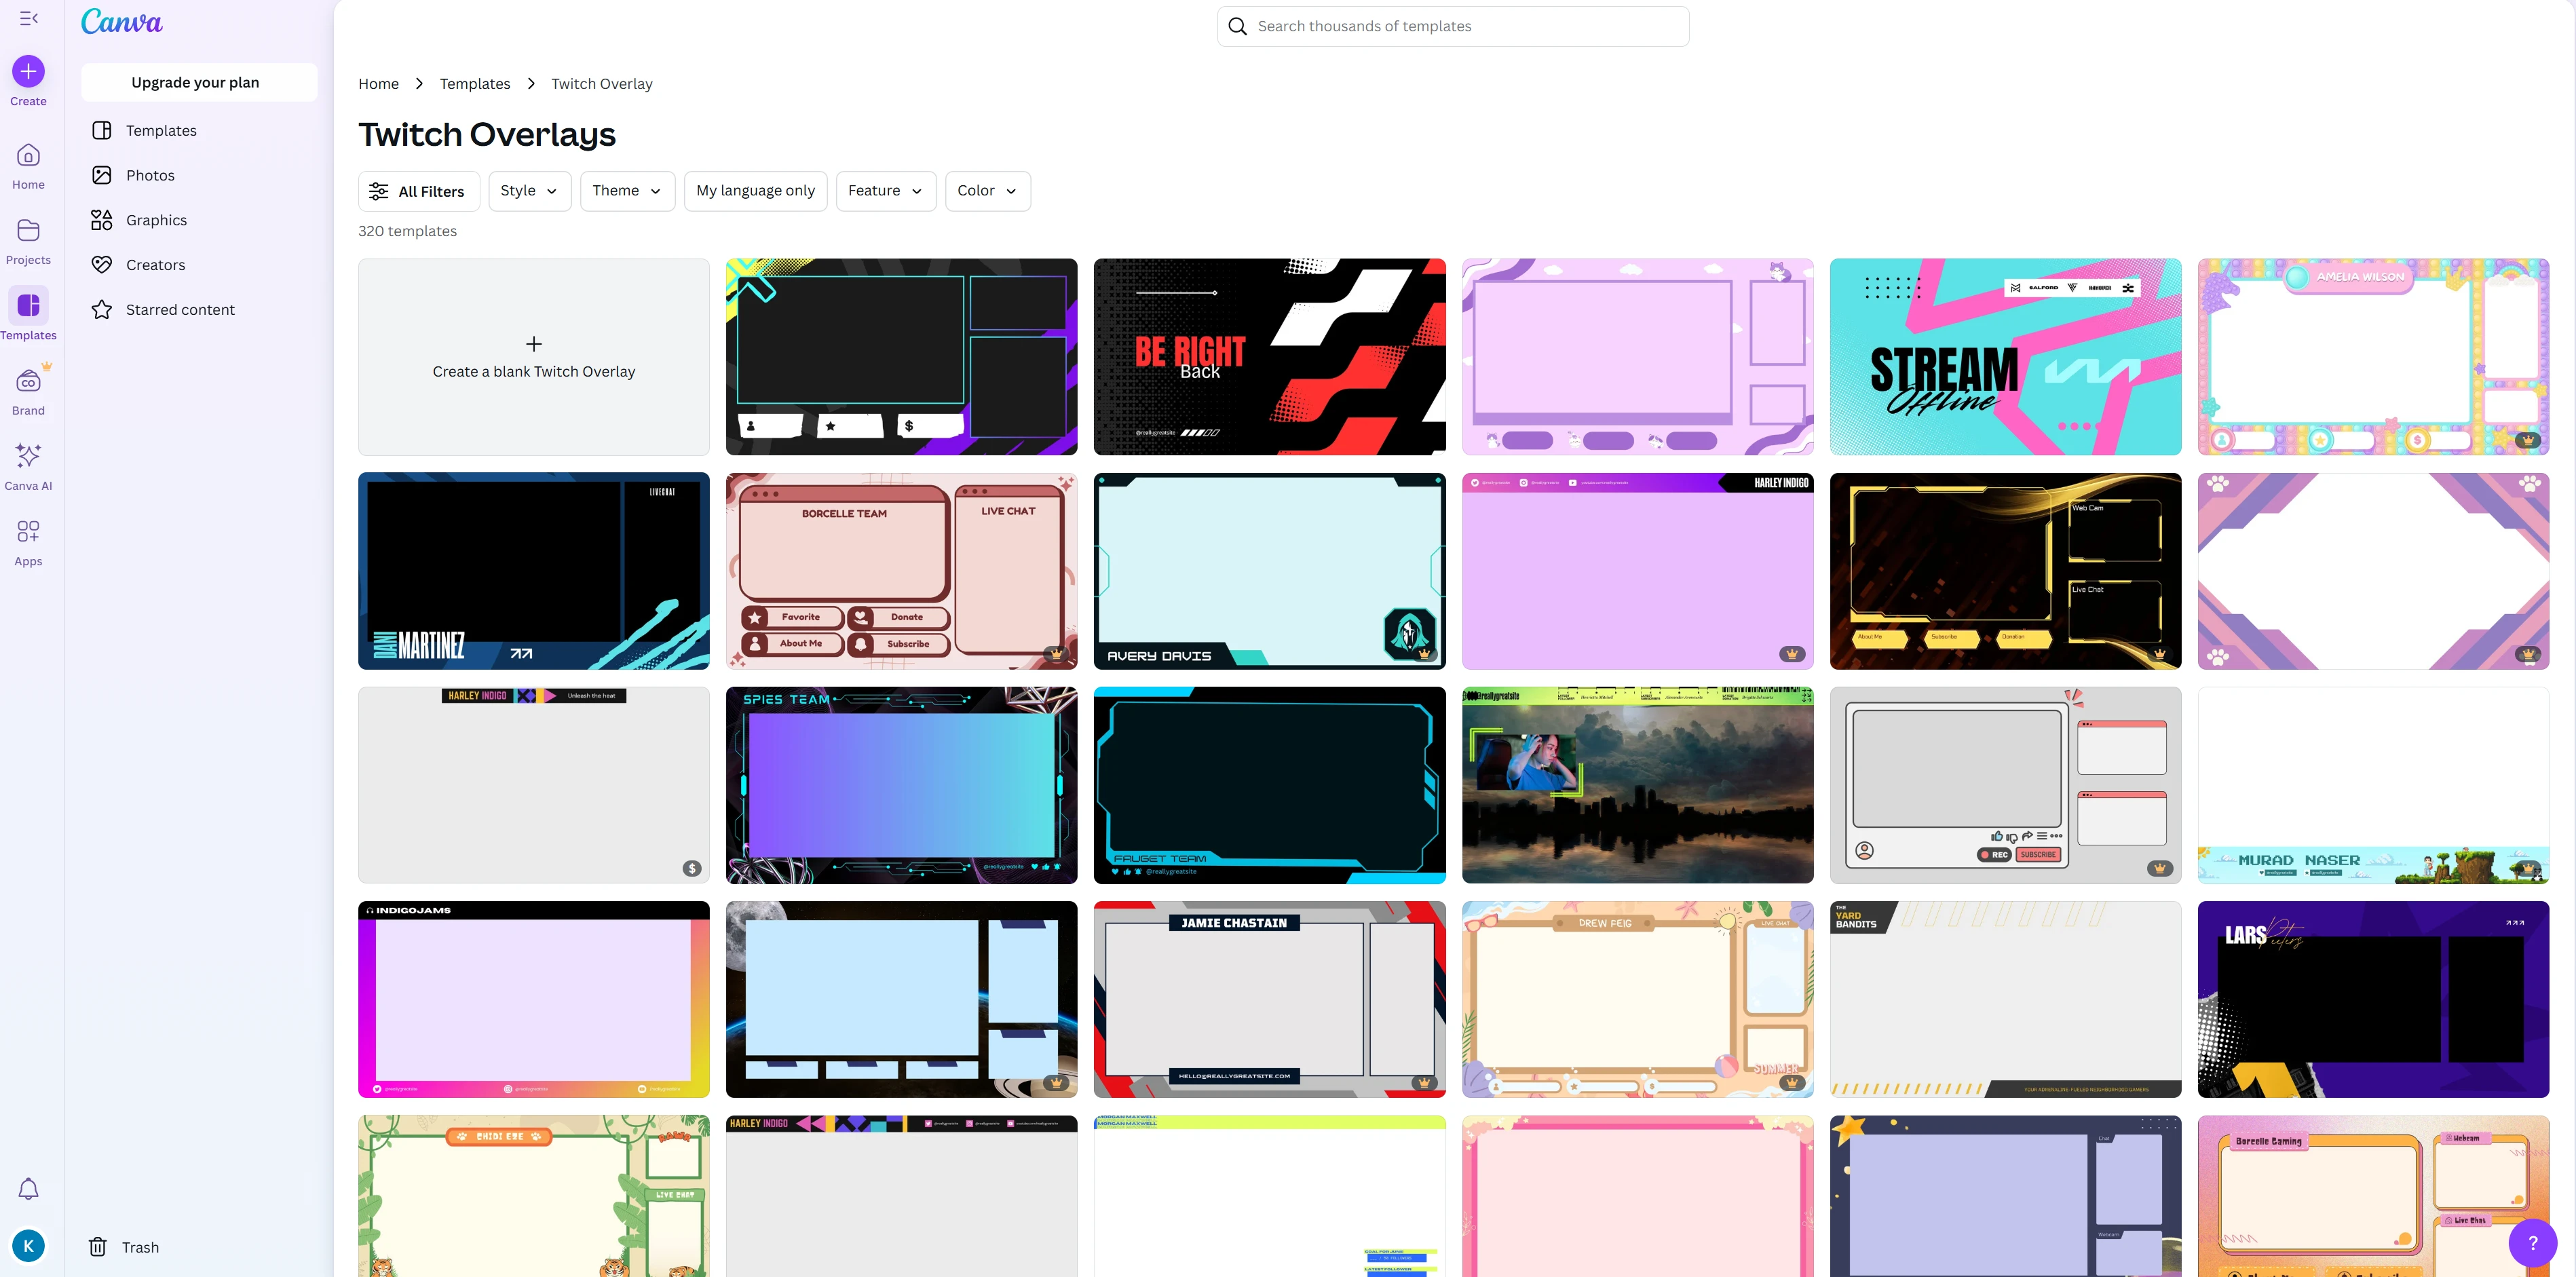Collapse the sidebar menu icon

(x=28, y=18)
